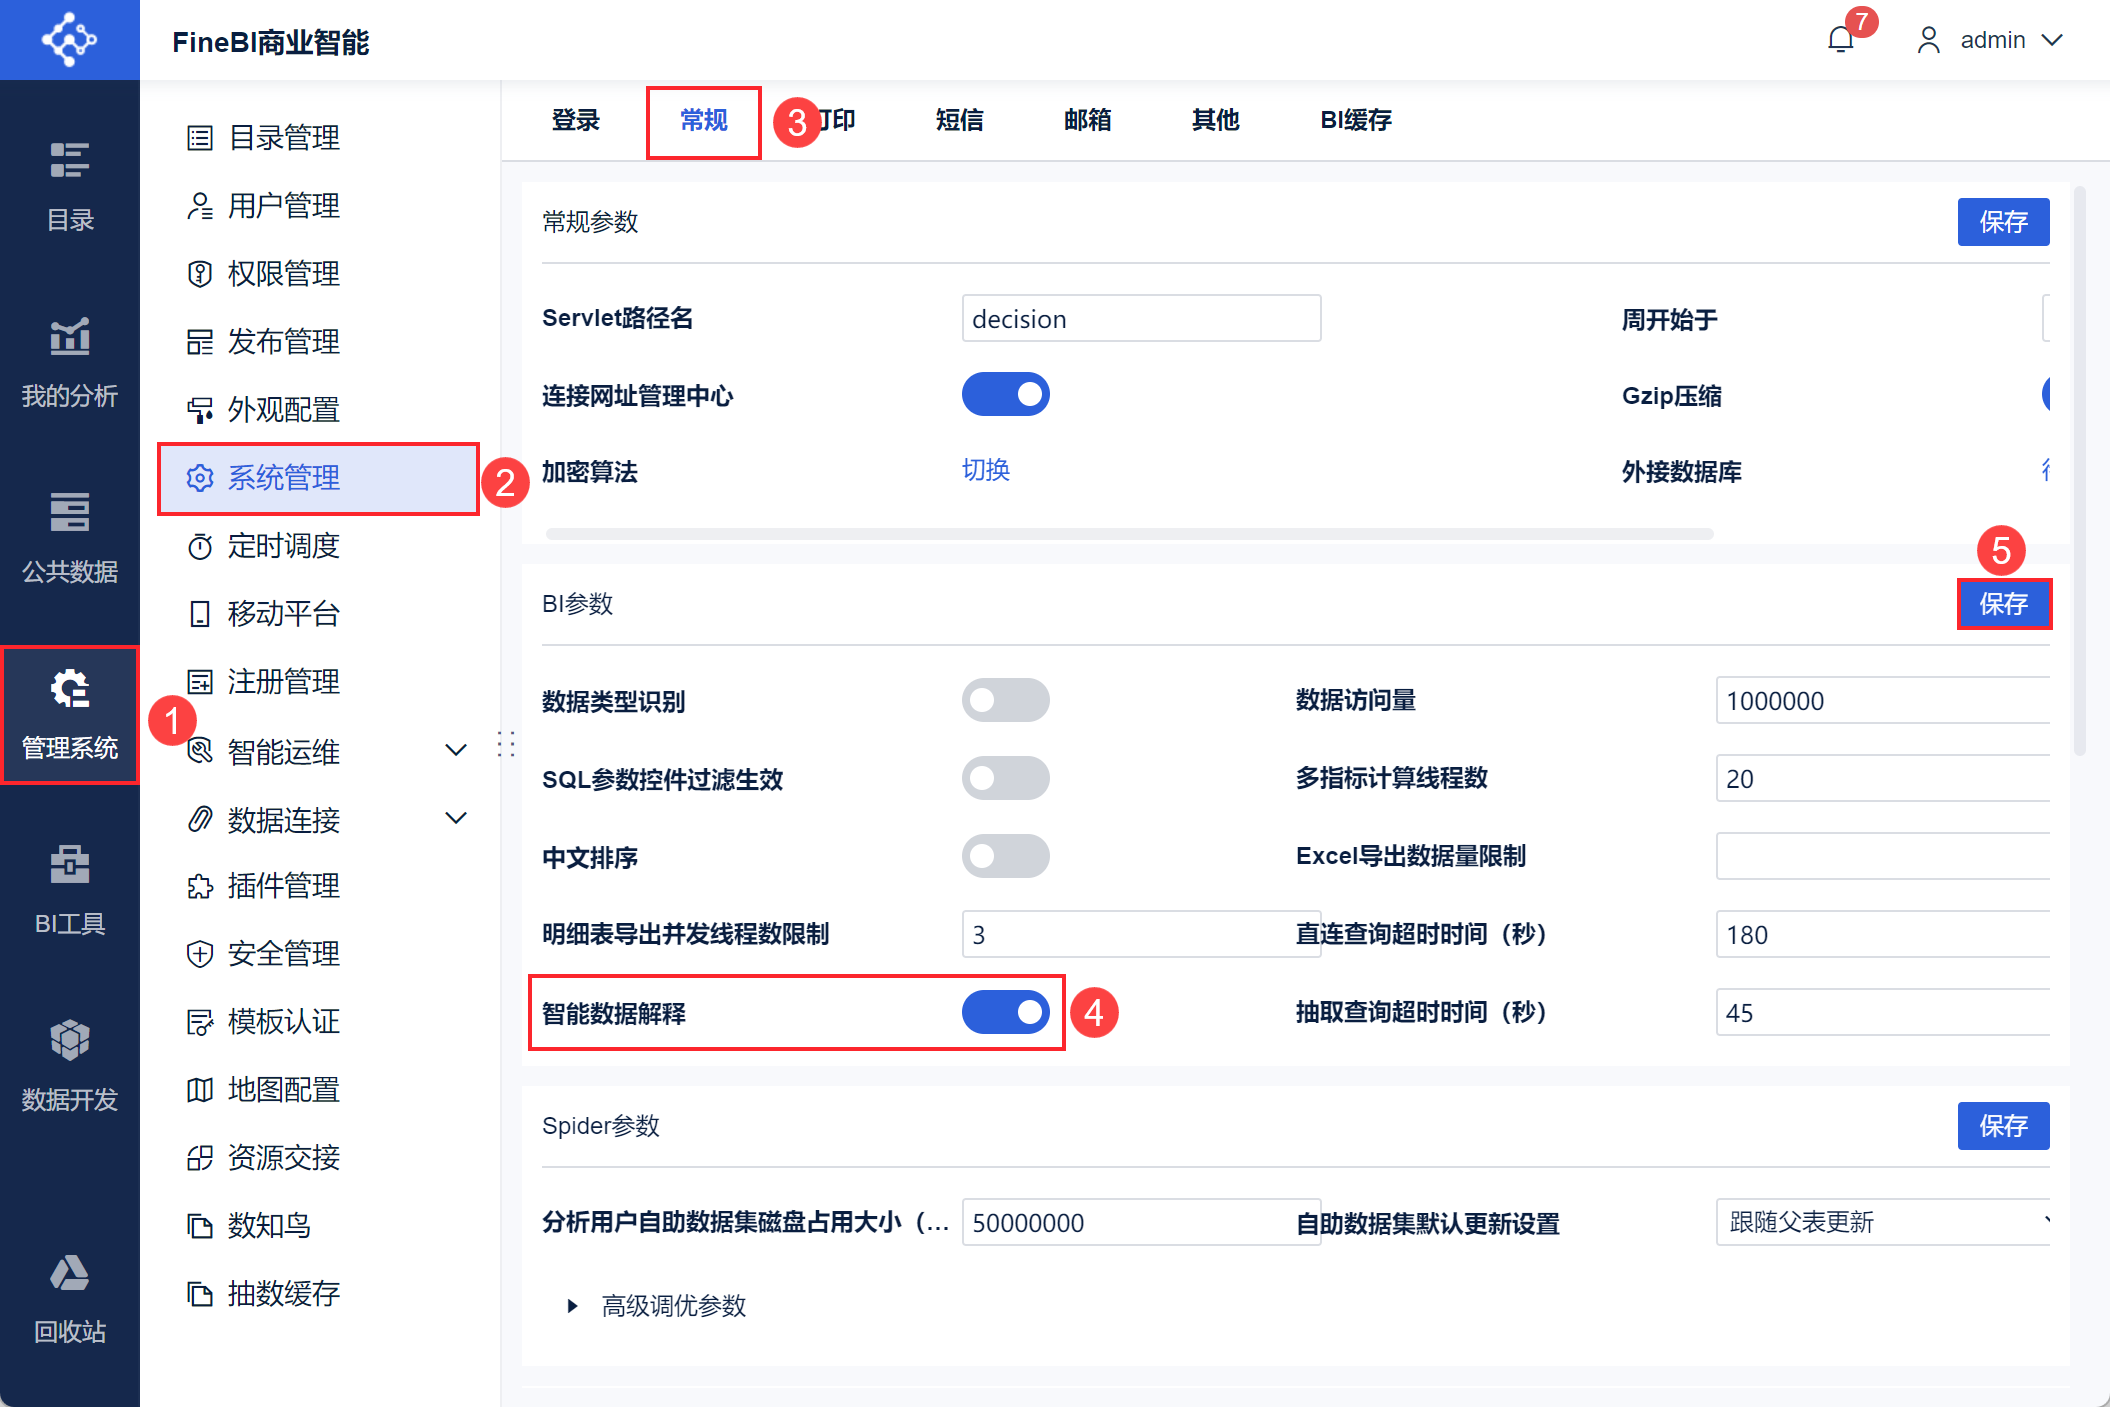The width and height of the screenshot is (2110, 1407).
Task: Switch to the BI缓存 tab
Action: pos(1355,120)
